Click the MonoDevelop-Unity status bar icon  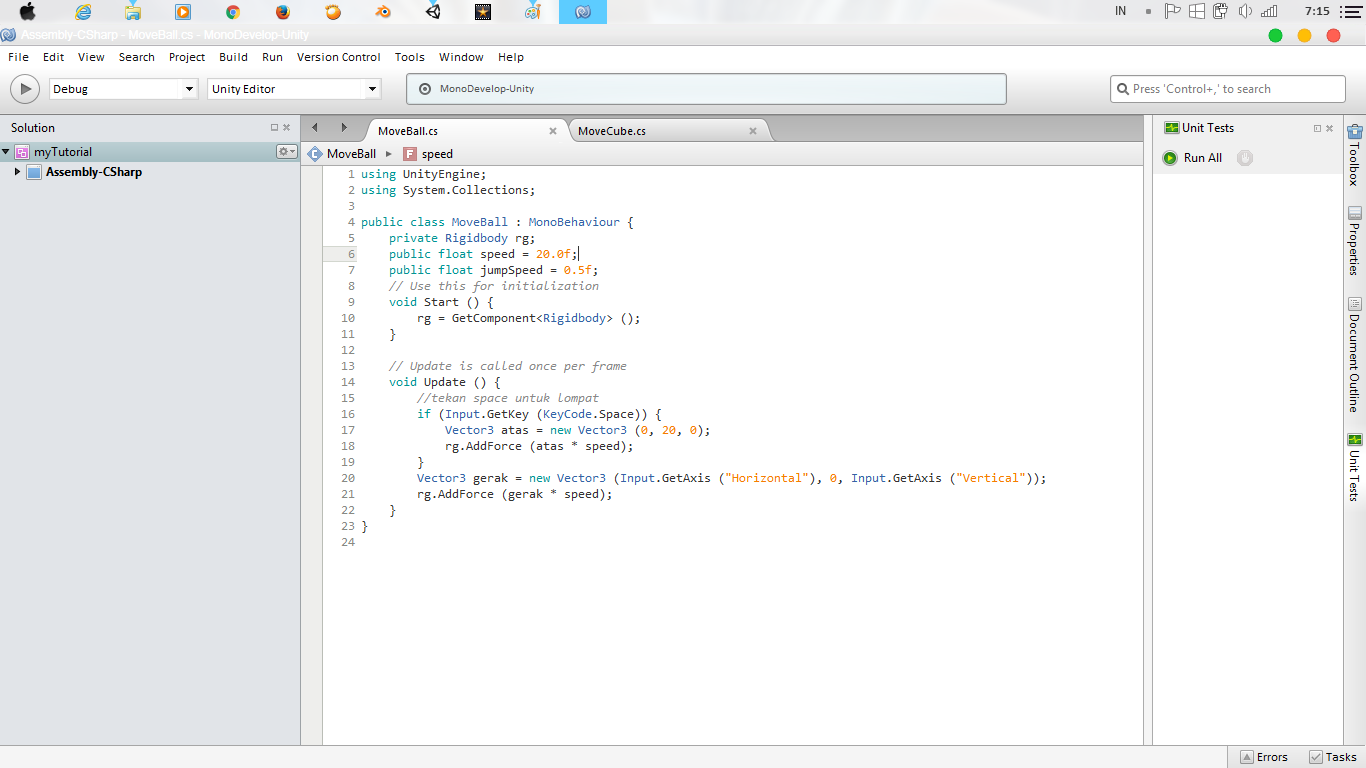[424, 89]
